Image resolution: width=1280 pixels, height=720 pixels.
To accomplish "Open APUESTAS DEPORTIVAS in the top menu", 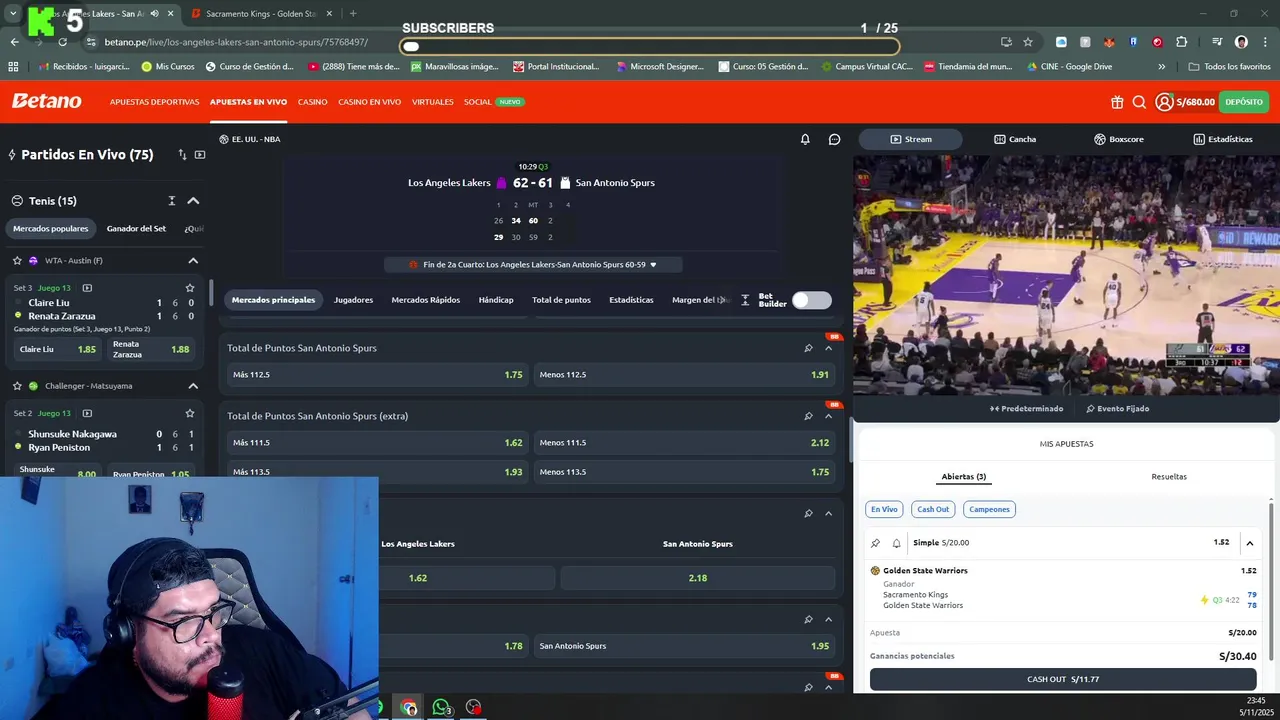I will [x=155, y=102].
